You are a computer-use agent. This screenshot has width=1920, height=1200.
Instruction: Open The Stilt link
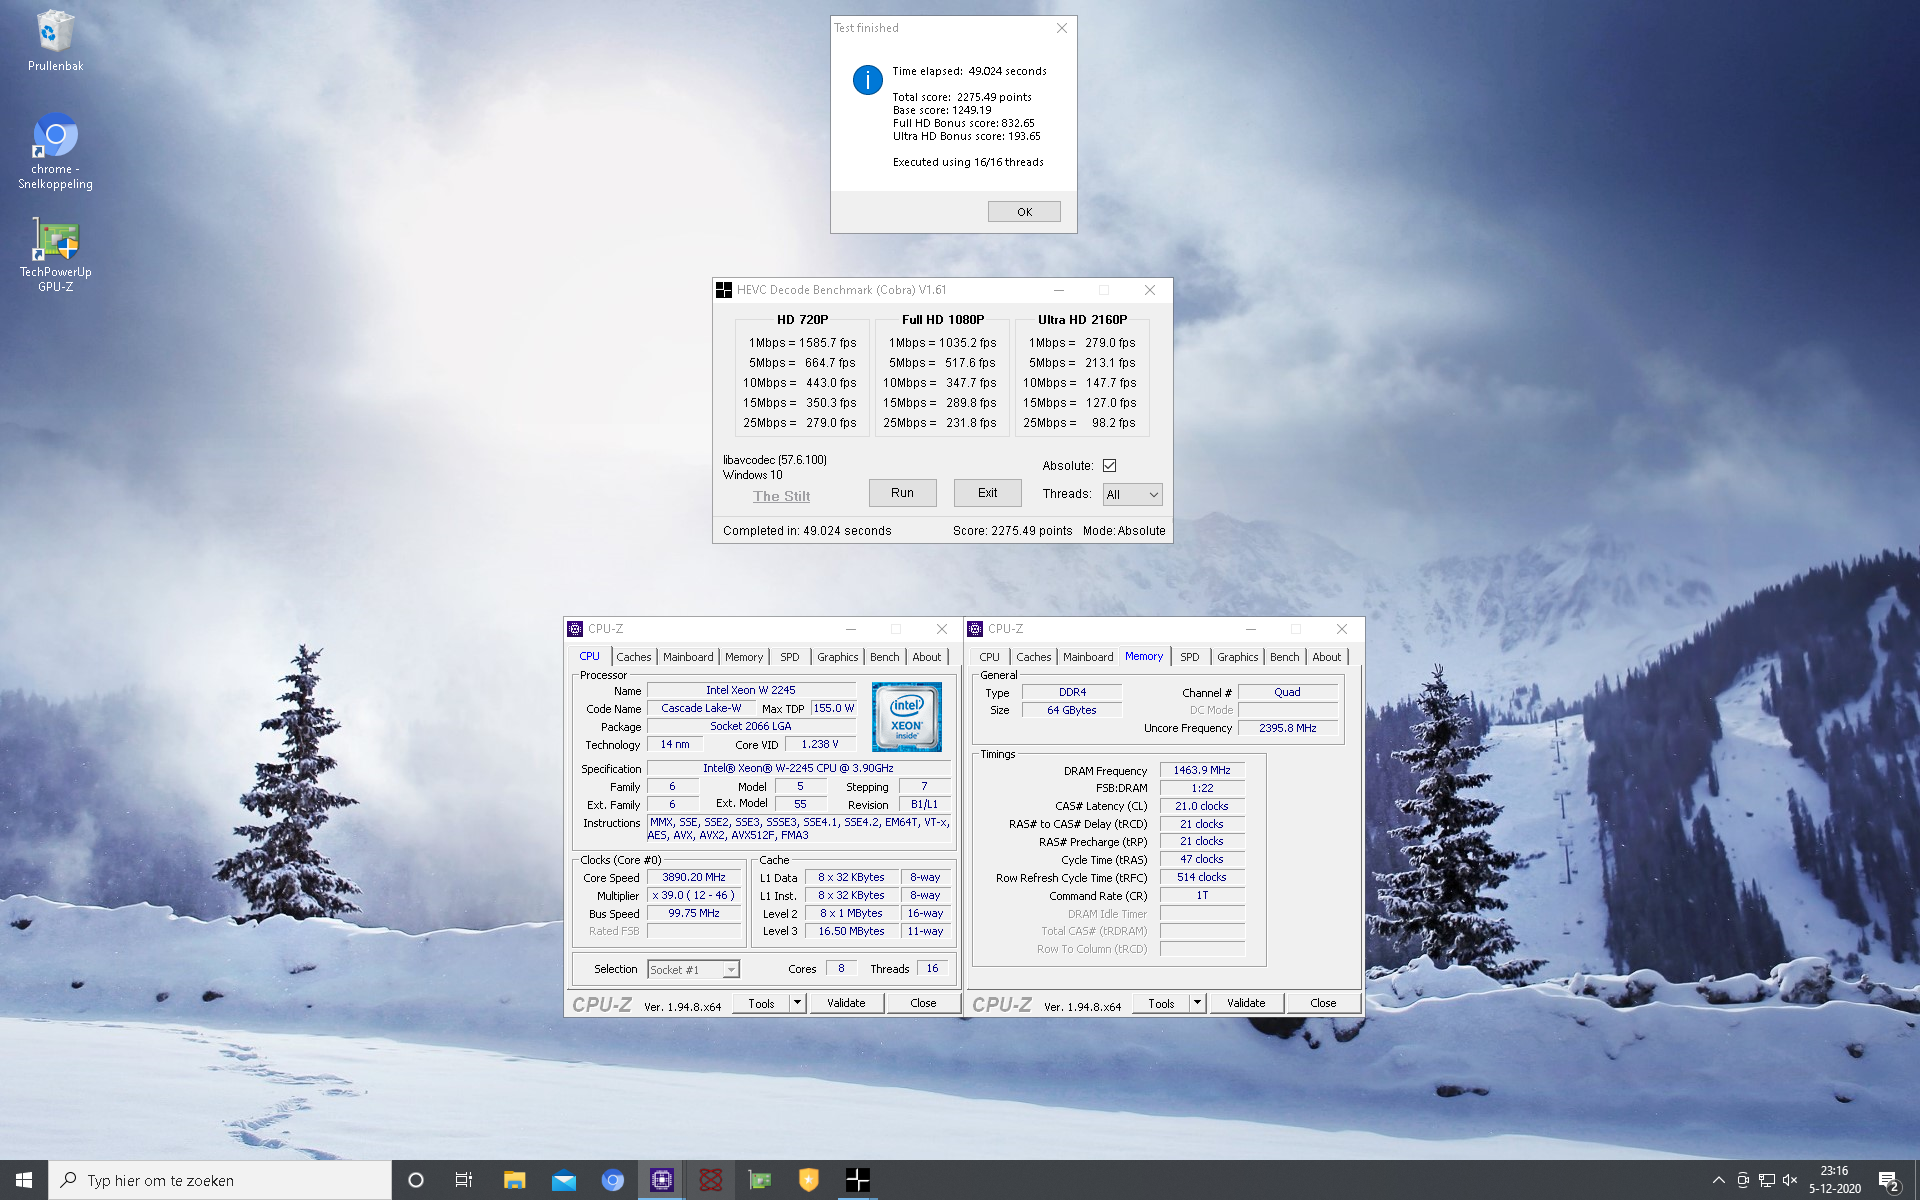click(x=781, y=496)
